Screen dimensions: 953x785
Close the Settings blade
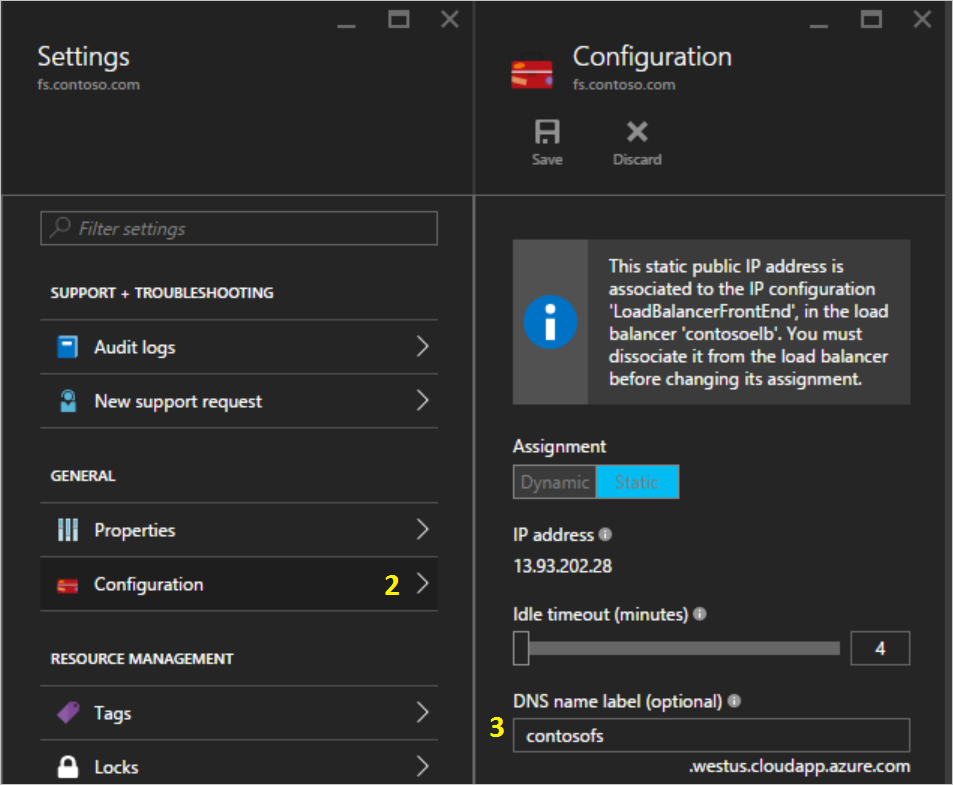point(450,19)
